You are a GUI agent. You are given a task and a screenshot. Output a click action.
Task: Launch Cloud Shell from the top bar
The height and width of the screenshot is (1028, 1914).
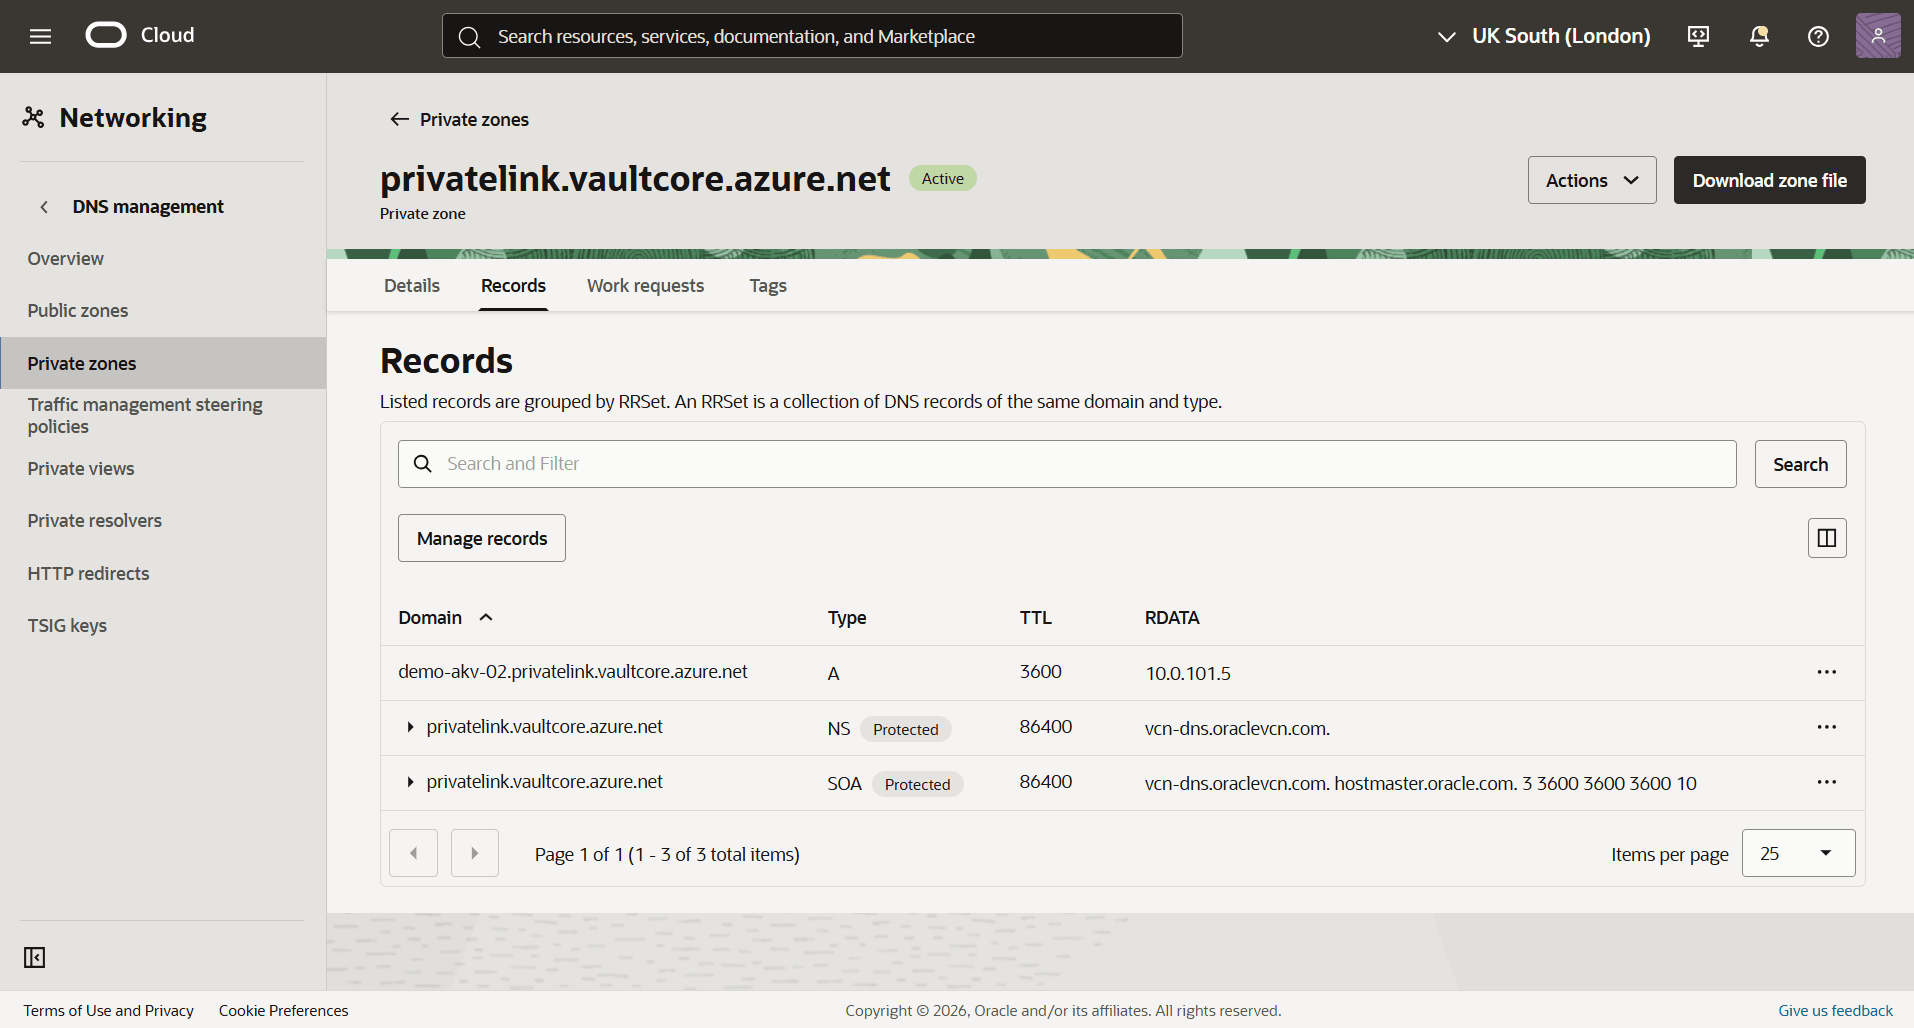click(1698, 36)
